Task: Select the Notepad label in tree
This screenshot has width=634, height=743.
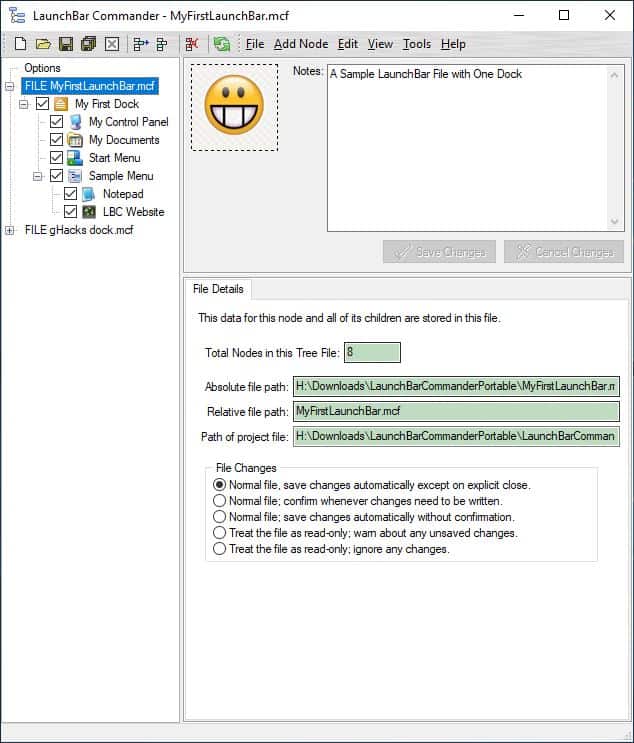Action: (123, 194)
